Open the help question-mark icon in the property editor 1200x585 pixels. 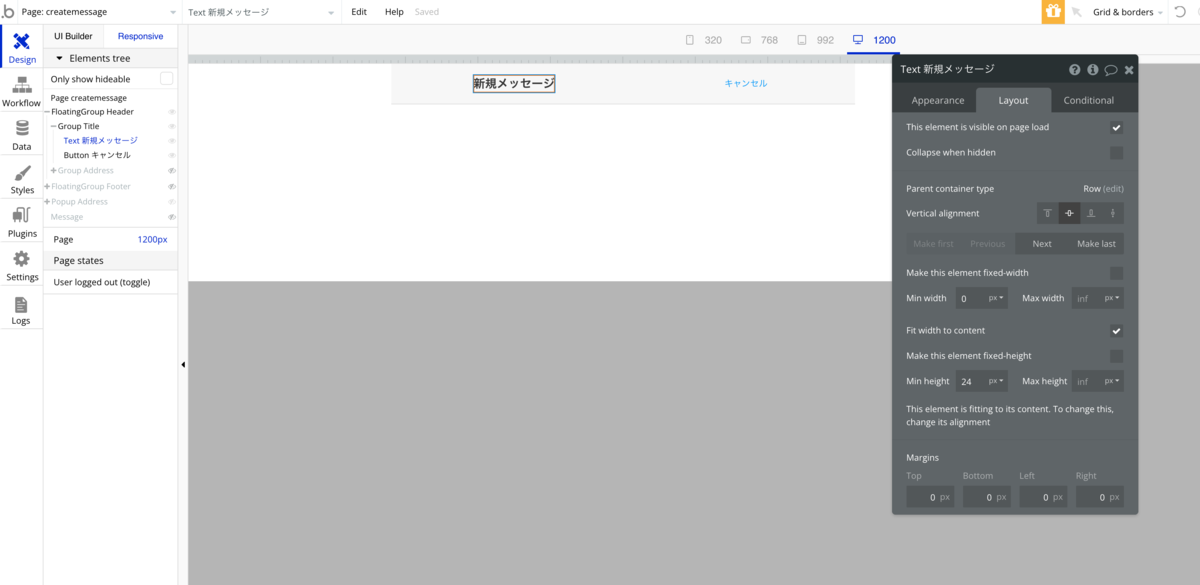tap(1075, 70)
